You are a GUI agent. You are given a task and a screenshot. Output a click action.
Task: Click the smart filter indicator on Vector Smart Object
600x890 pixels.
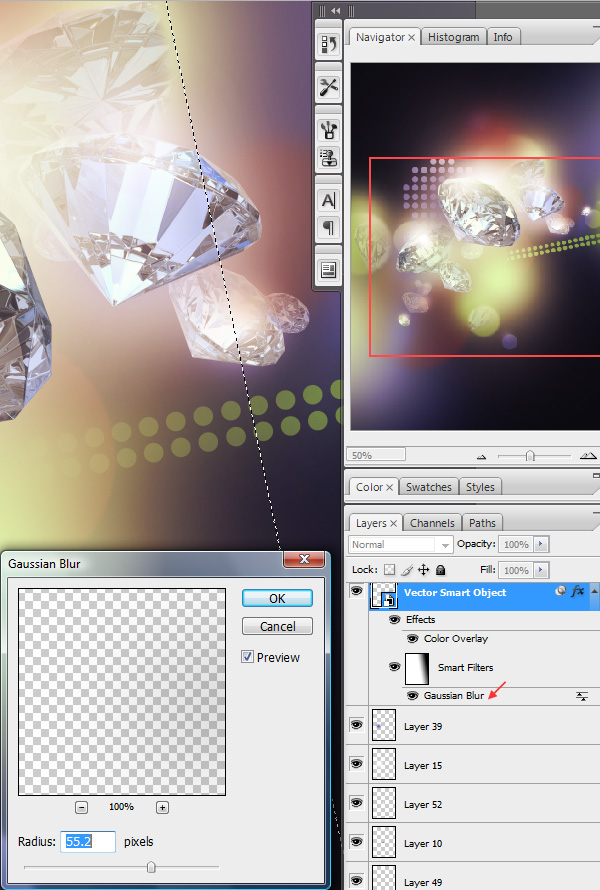[x=560, y=591]
